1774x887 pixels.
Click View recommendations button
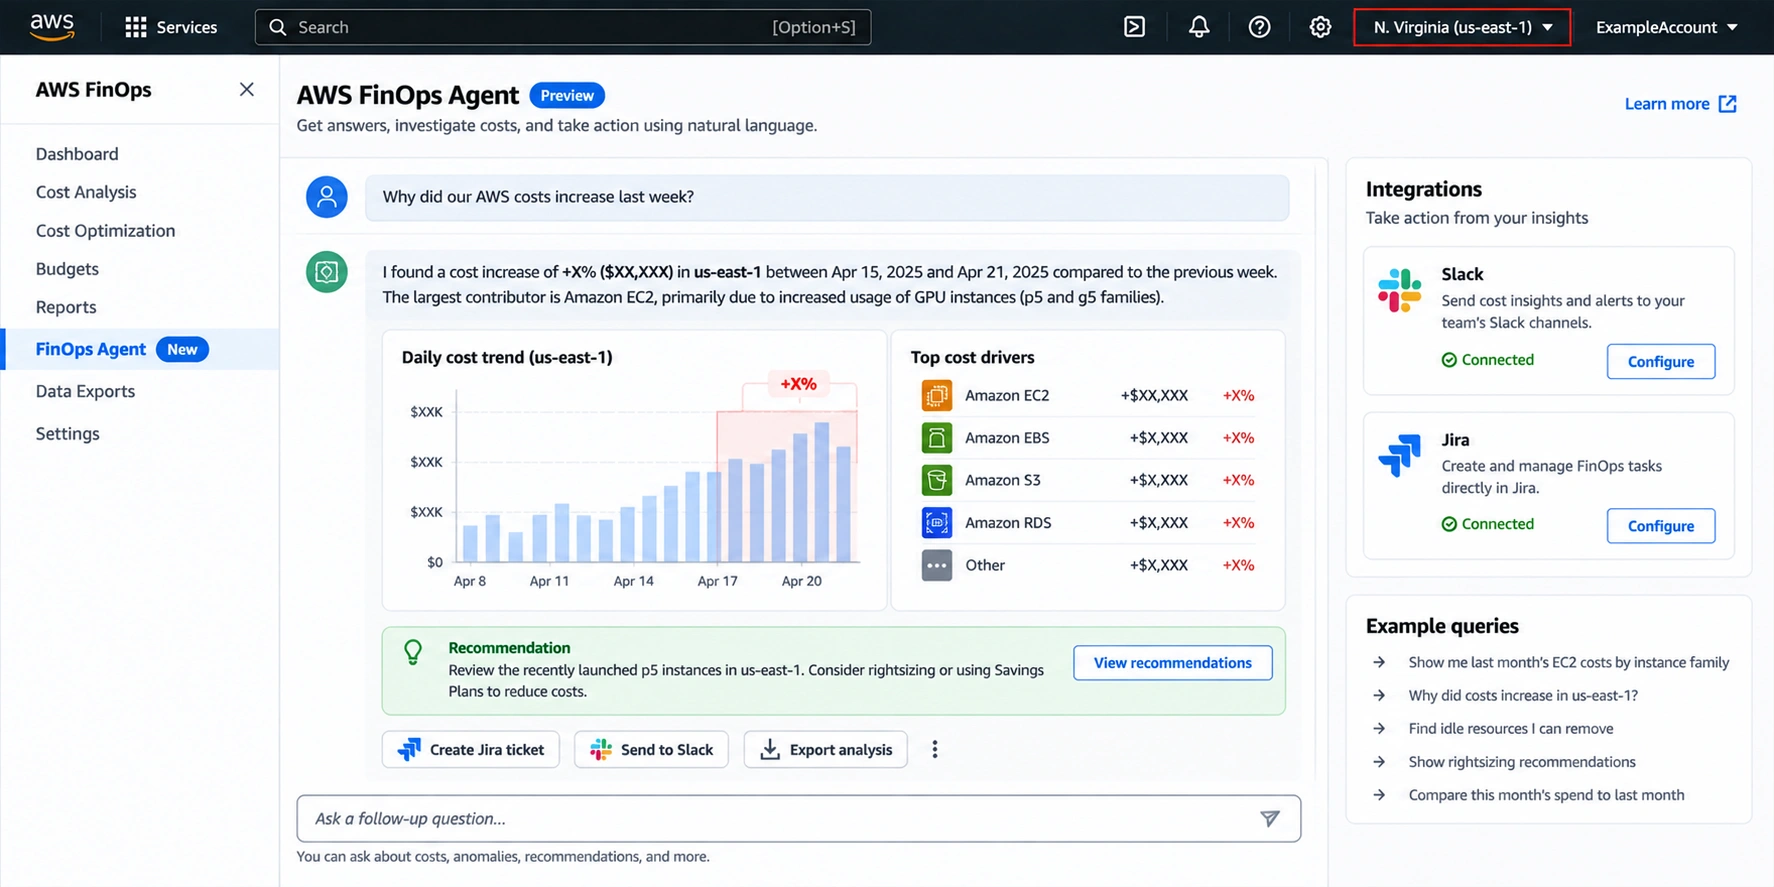click(1172, 663)
